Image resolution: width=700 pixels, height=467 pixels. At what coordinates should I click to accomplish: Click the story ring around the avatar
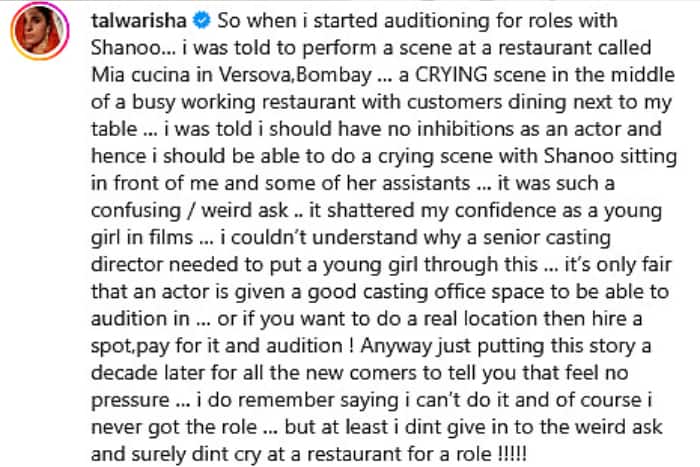40,31
